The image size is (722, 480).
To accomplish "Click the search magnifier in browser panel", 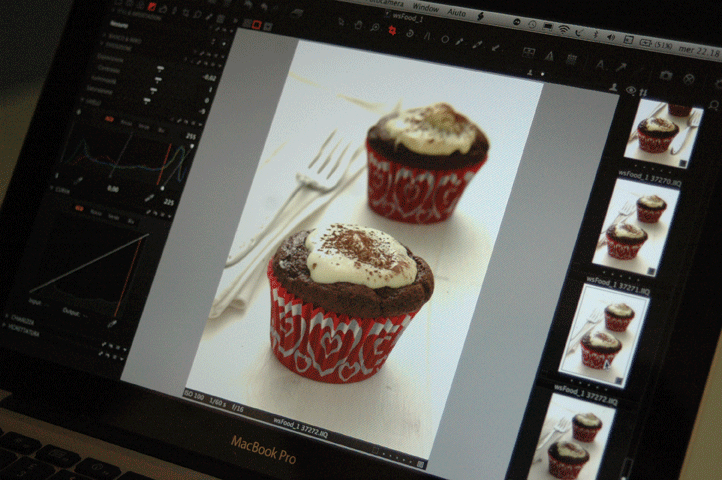I will pos(713,106).
